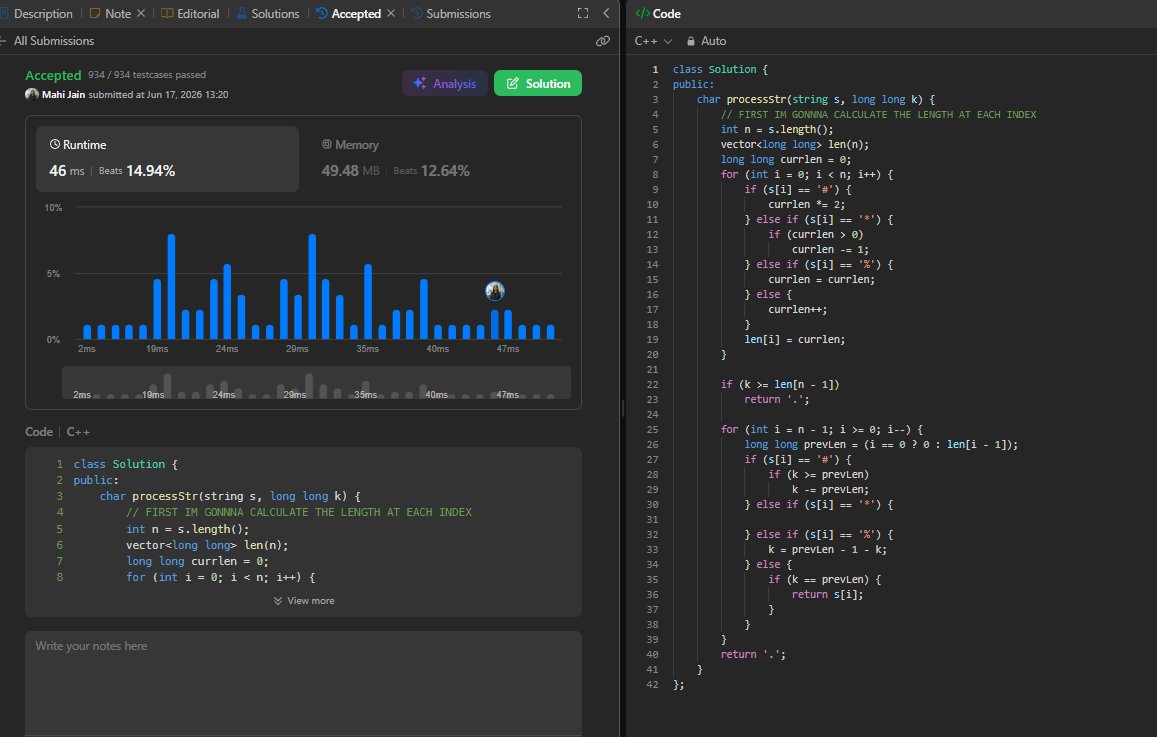Click the tallest bar near 19ms
1157x737 pixels.
(171, 287)
